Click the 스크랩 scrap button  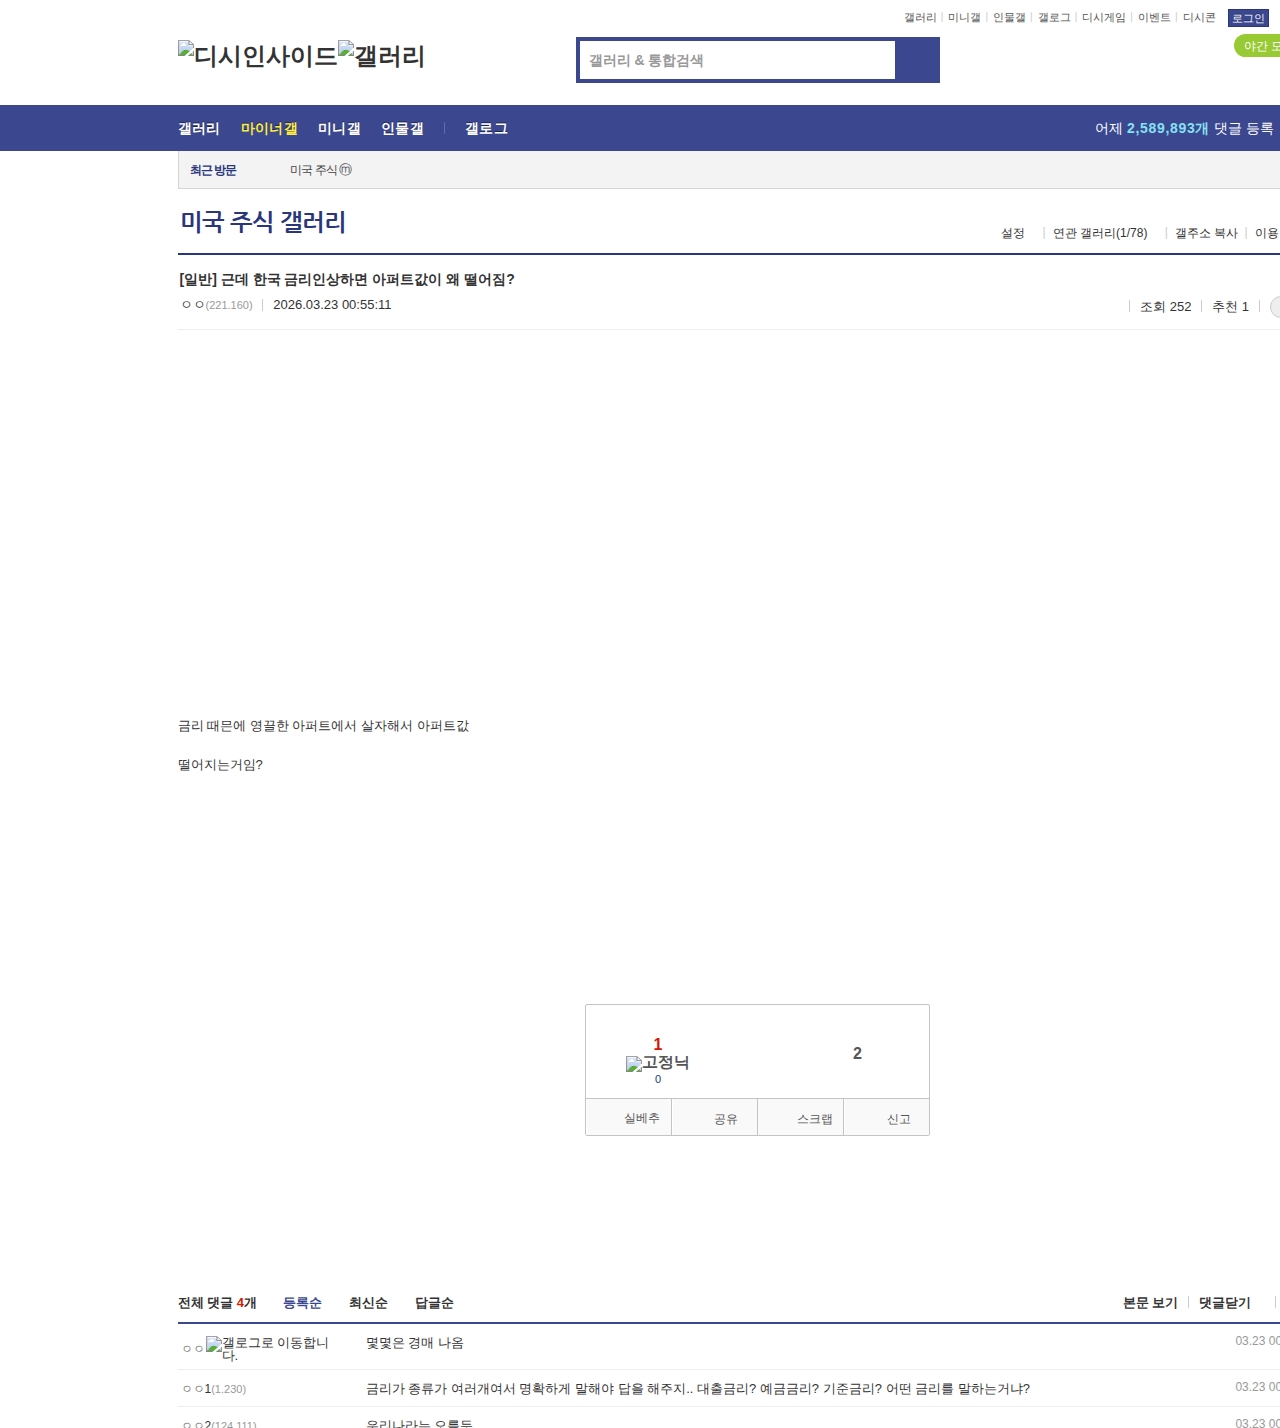(x=801, y=1118)
